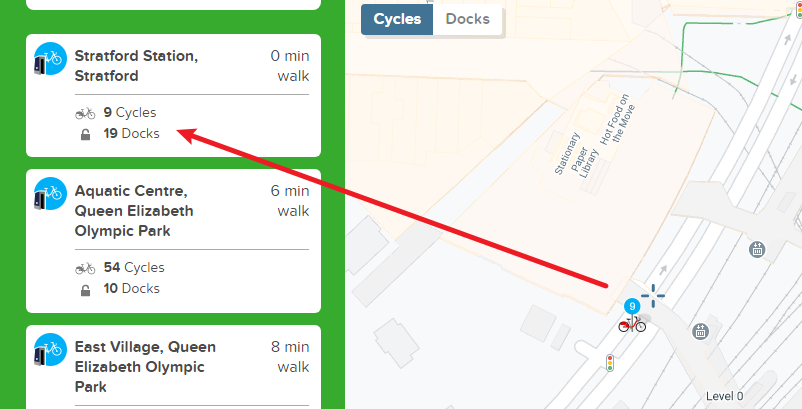Click the padlock icon beside 19 Docks
Image resolution: width=802 pixels, height=409 pixels.
[85, 134]
